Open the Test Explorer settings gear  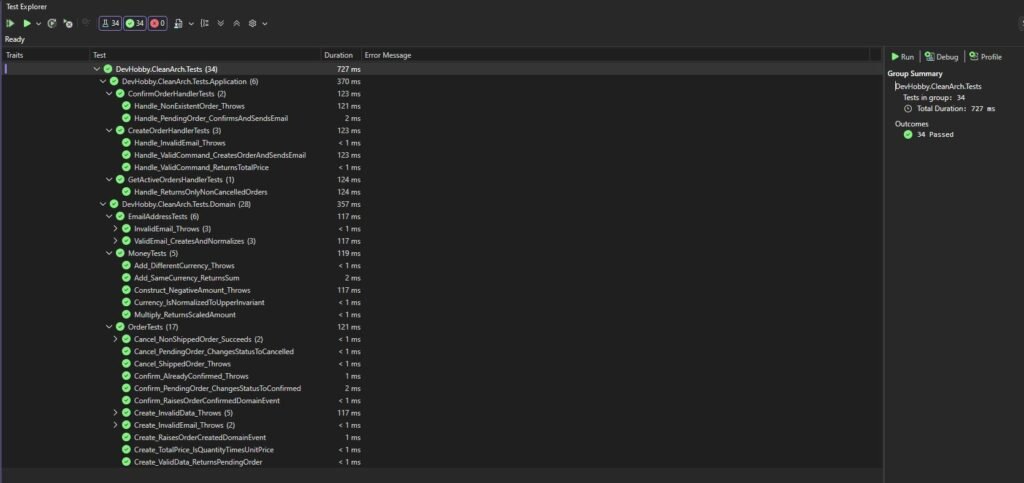tap(253, 23)
